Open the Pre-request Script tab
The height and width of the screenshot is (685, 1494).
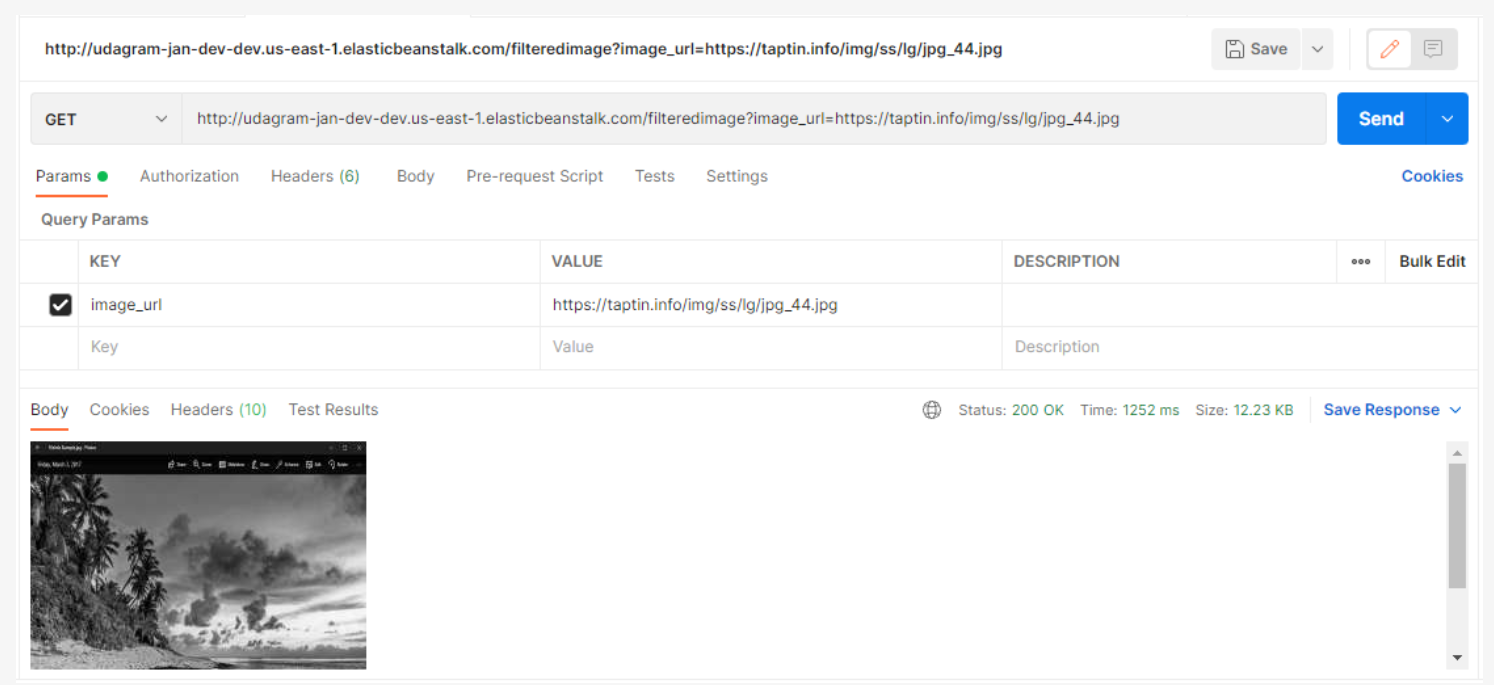coord(534,176)
